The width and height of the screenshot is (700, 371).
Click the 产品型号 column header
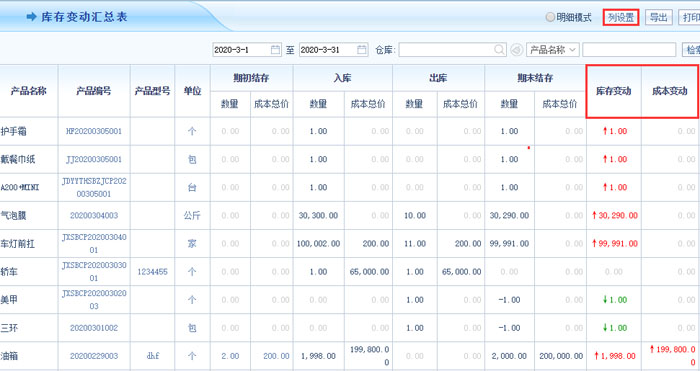click(x=152, y=91)
